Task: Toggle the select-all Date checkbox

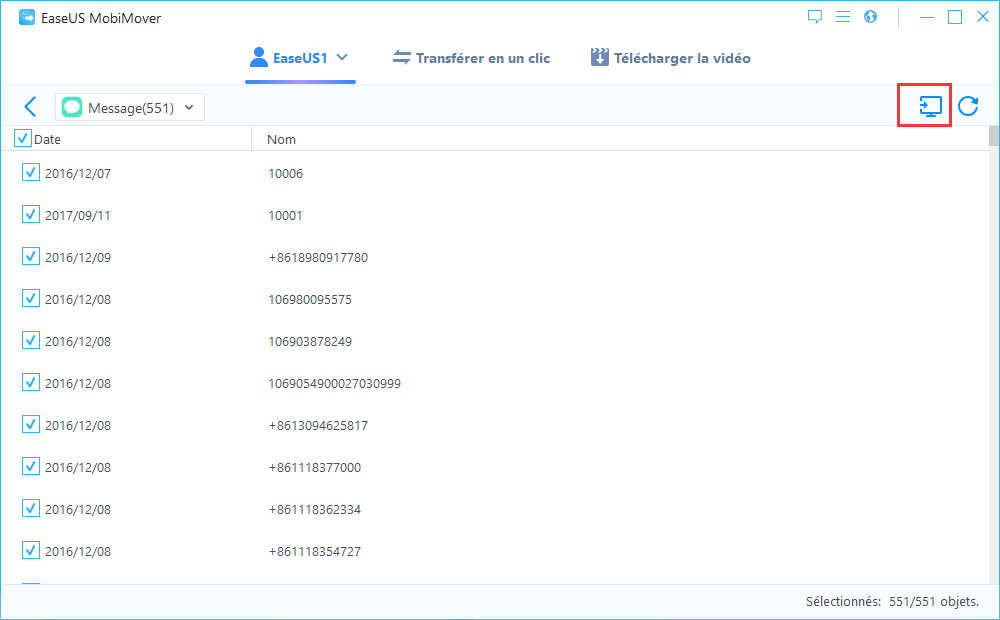Action: [23, 139]
